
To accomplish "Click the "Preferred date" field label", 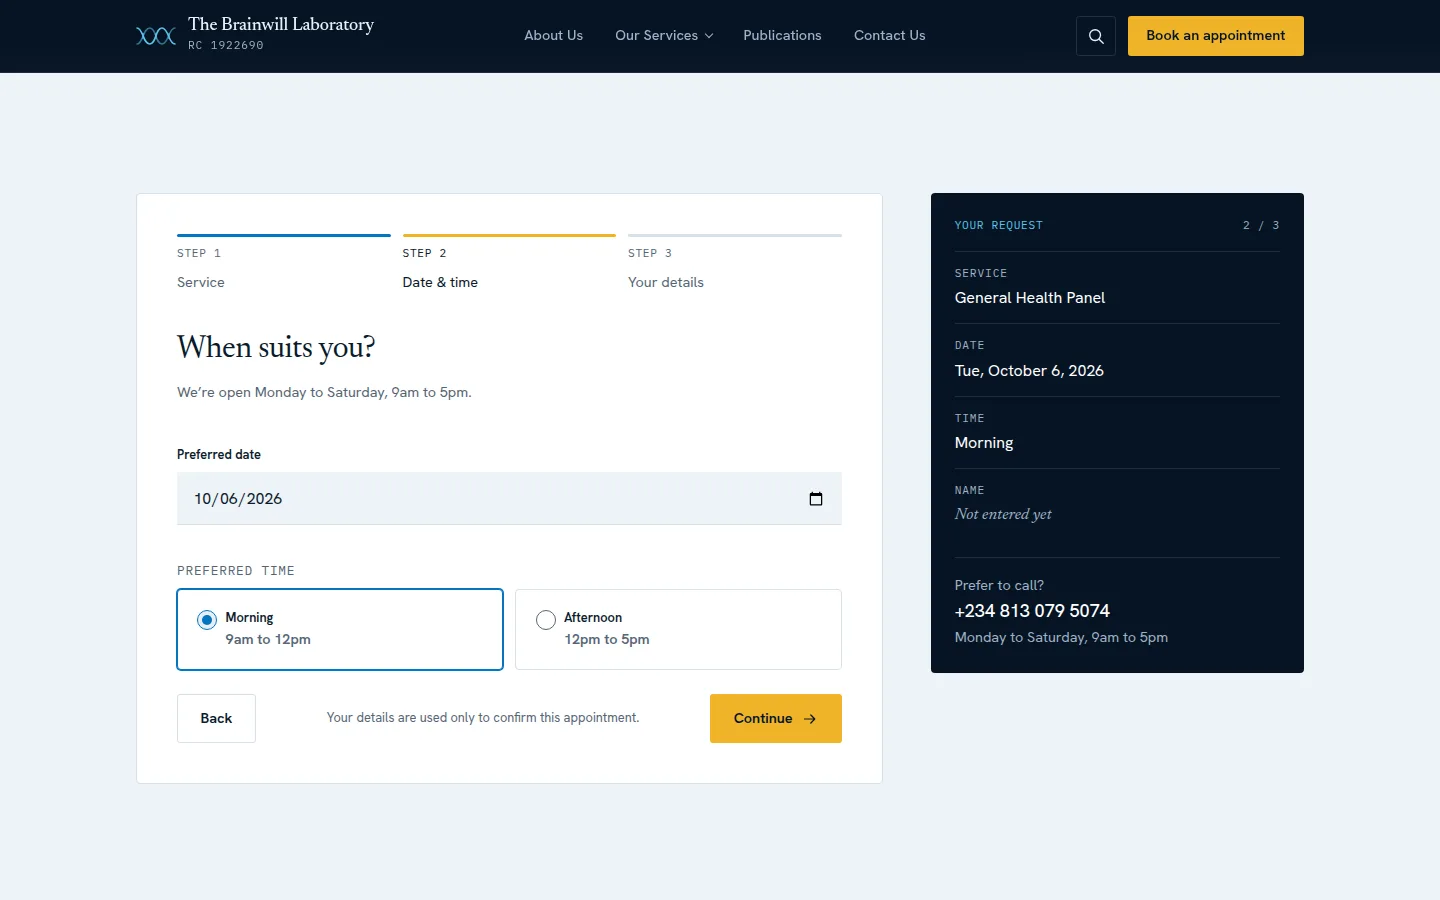I will [219, 455].
